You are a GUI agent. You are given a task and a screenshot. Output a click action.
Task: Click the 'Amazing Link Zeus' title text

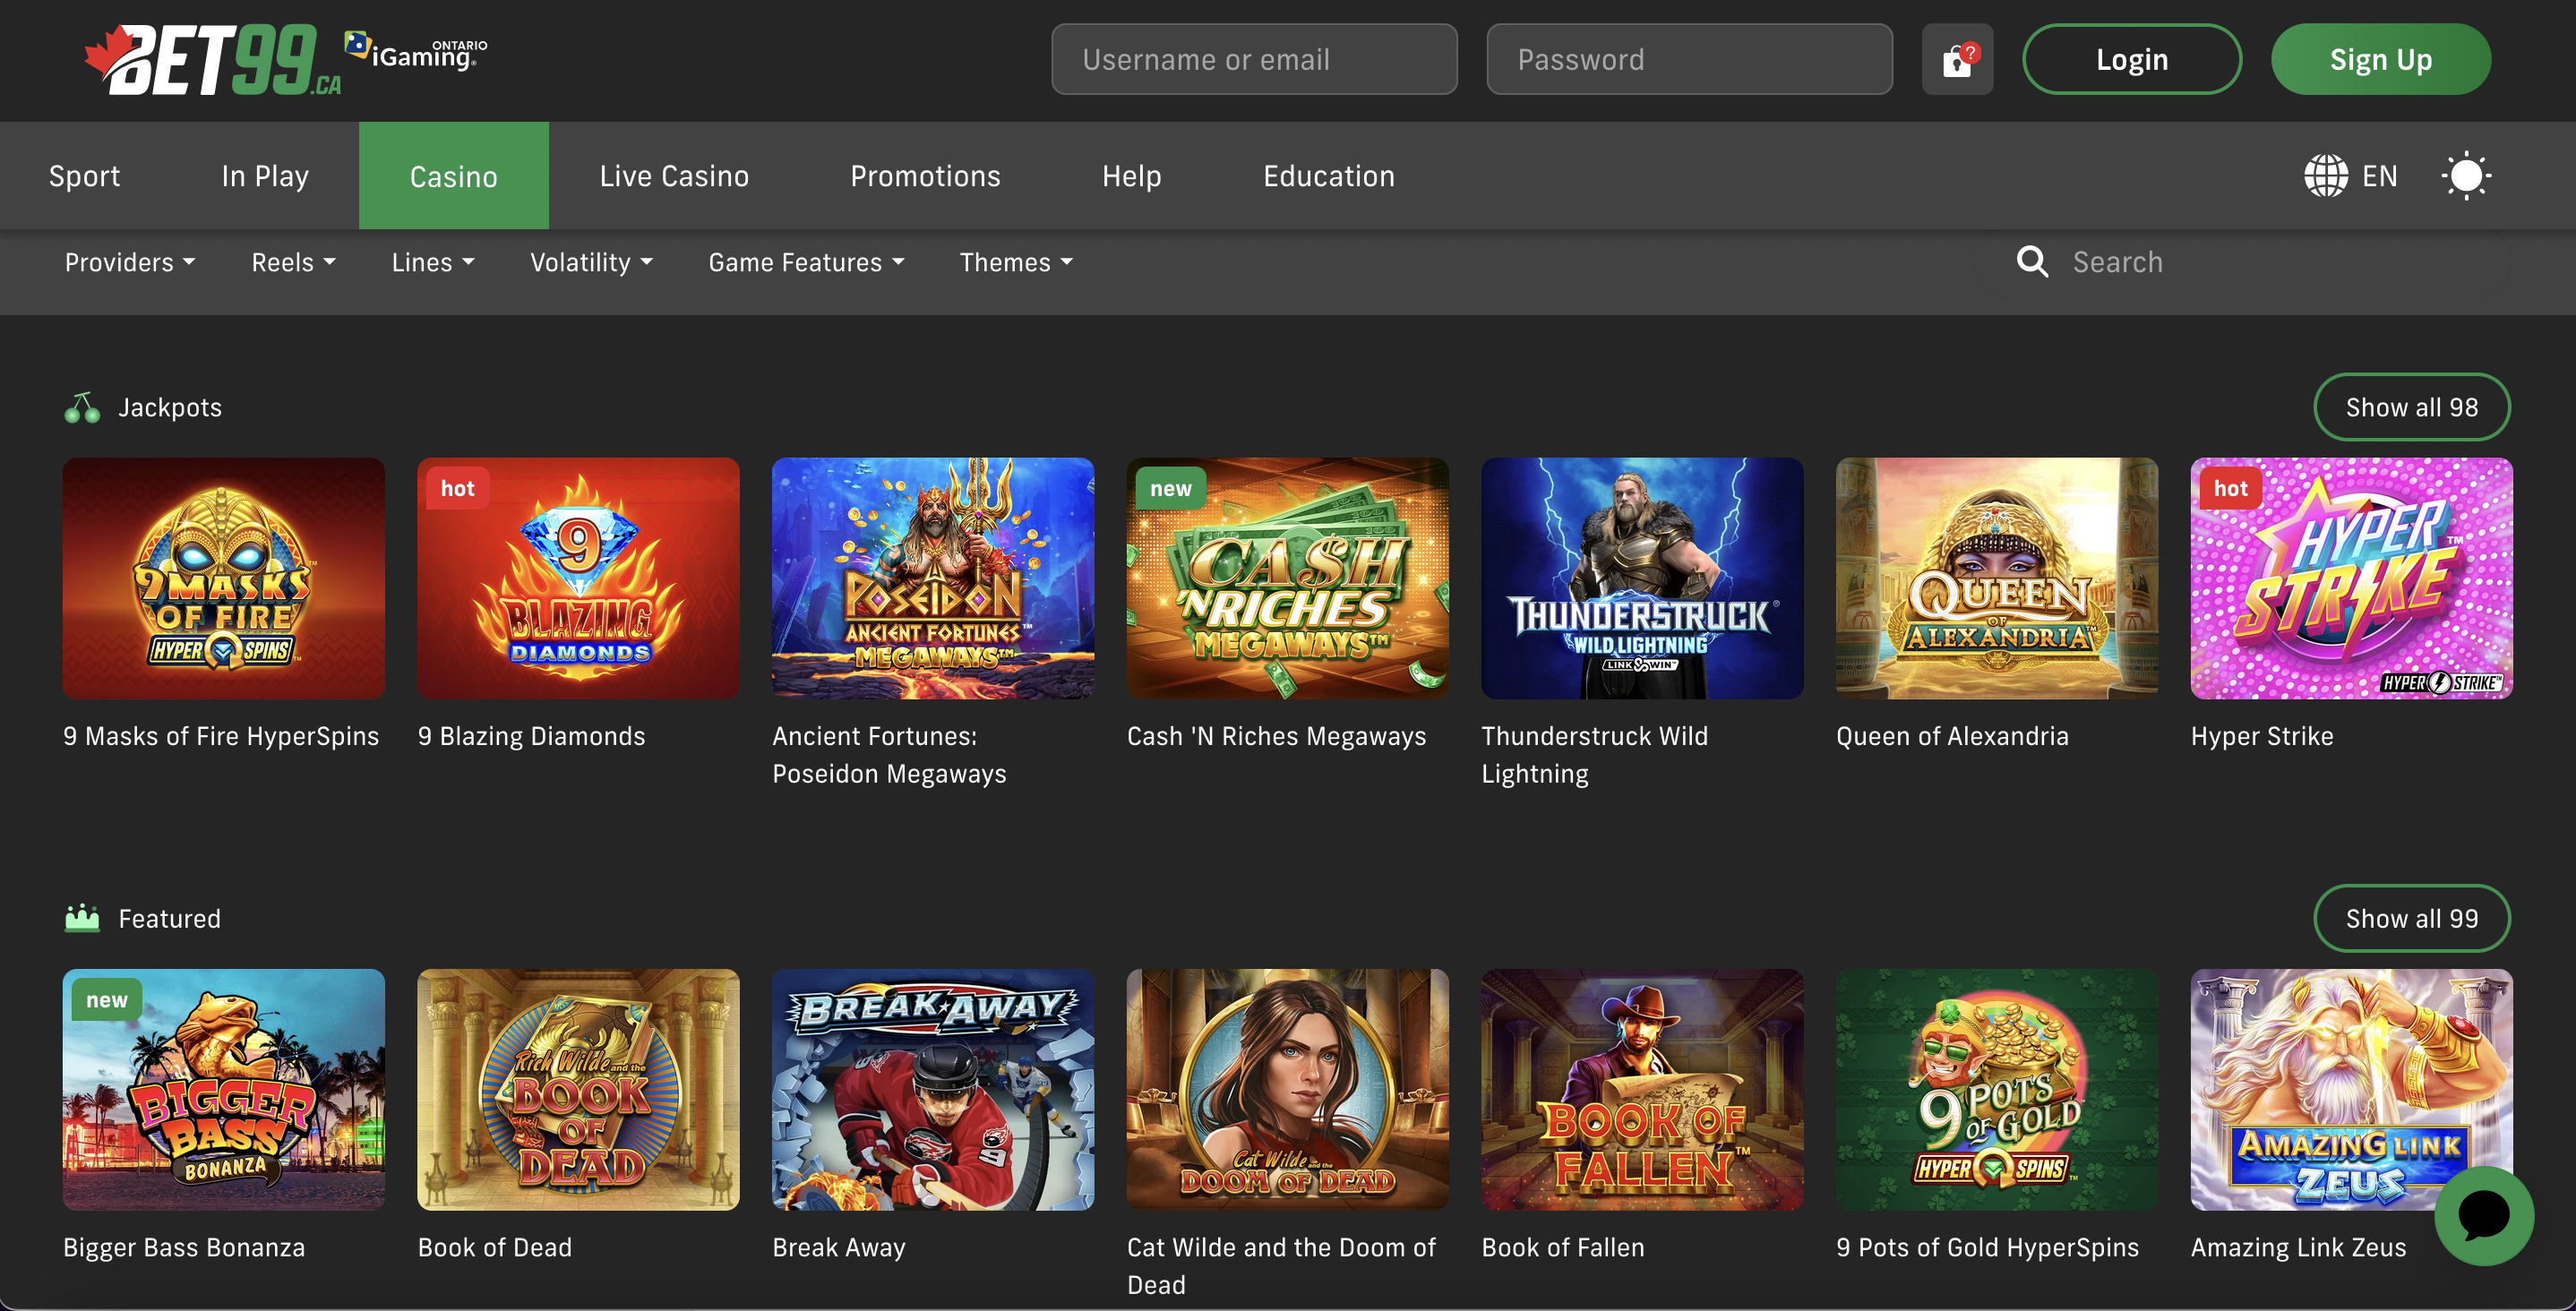click(2298, 1247)
